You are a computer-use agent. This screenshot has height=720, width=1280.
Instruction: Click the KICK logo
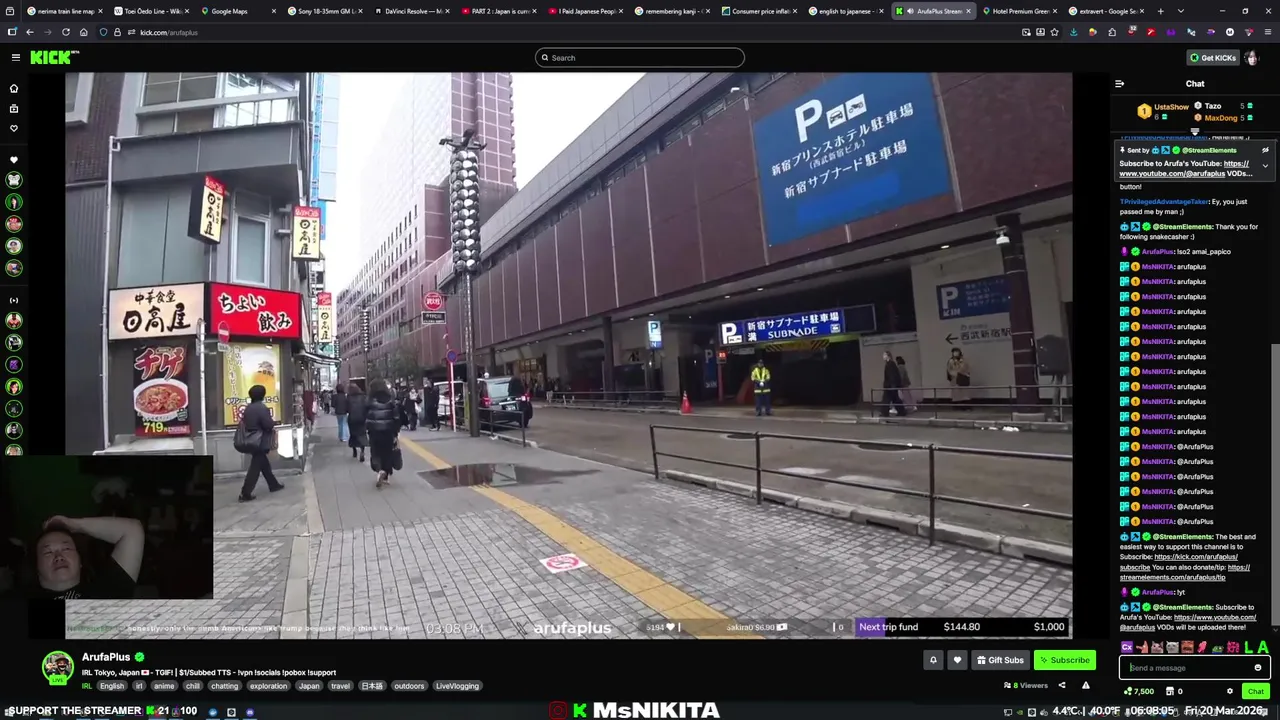coord(53,57)
